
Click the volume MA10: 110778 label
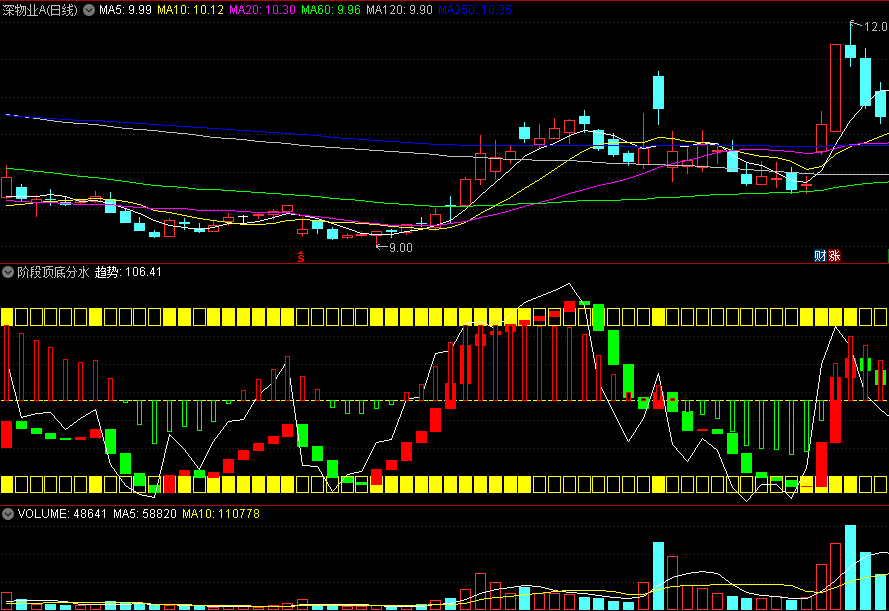coord(221,514)
